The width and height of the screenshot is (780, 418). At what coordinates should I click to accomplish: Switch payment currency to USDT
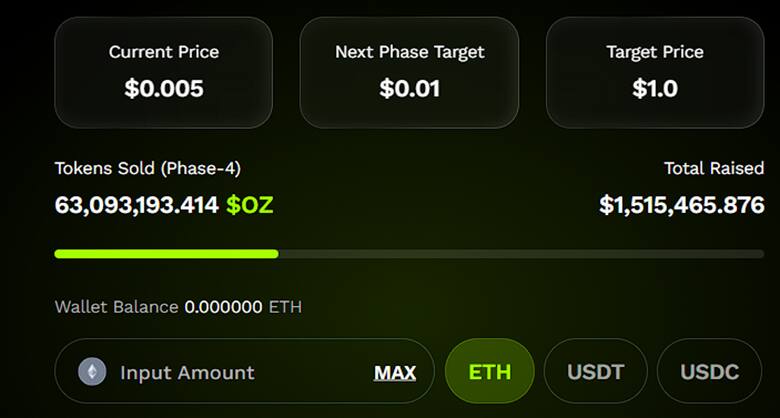point(596,372)
